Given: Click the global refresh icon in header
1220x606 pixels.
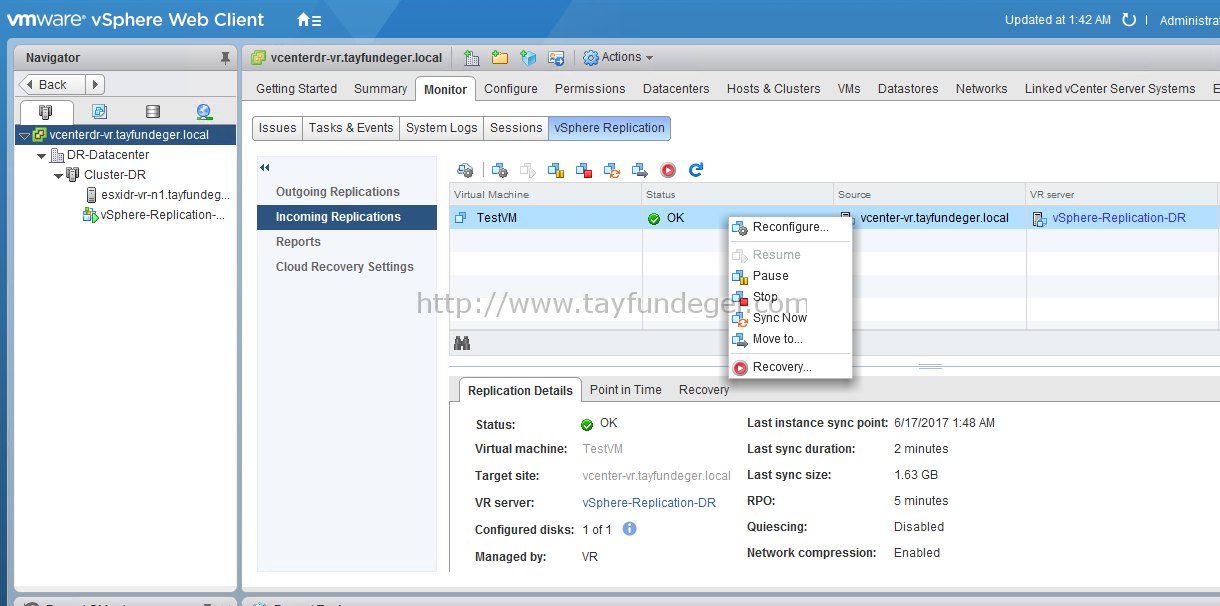Looking at the screenshot, I should pyautogui.click(x=1129, y=20).
